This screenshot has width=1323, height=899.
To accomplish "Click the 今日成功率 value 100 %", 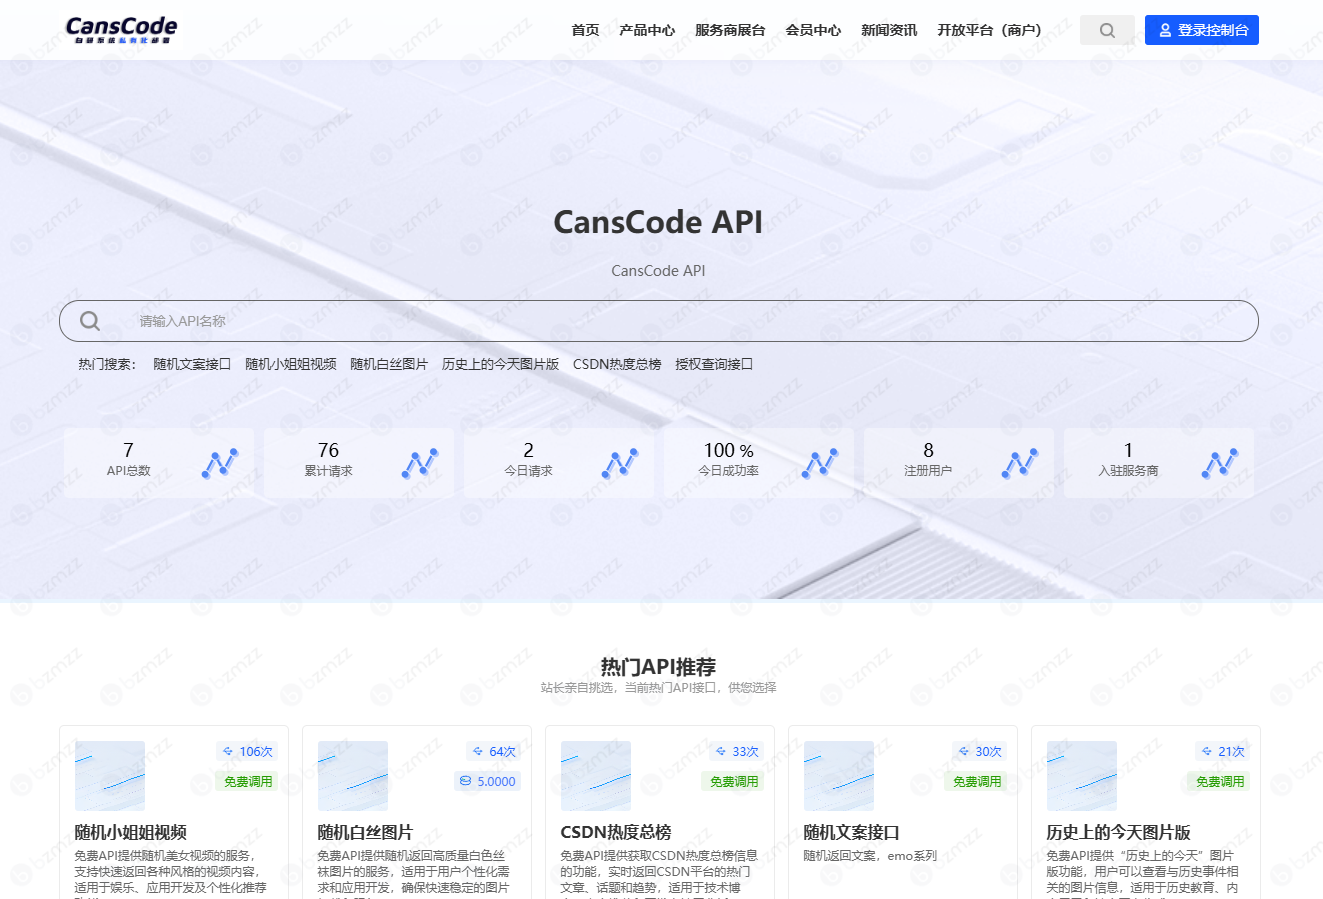I will 728,451.
